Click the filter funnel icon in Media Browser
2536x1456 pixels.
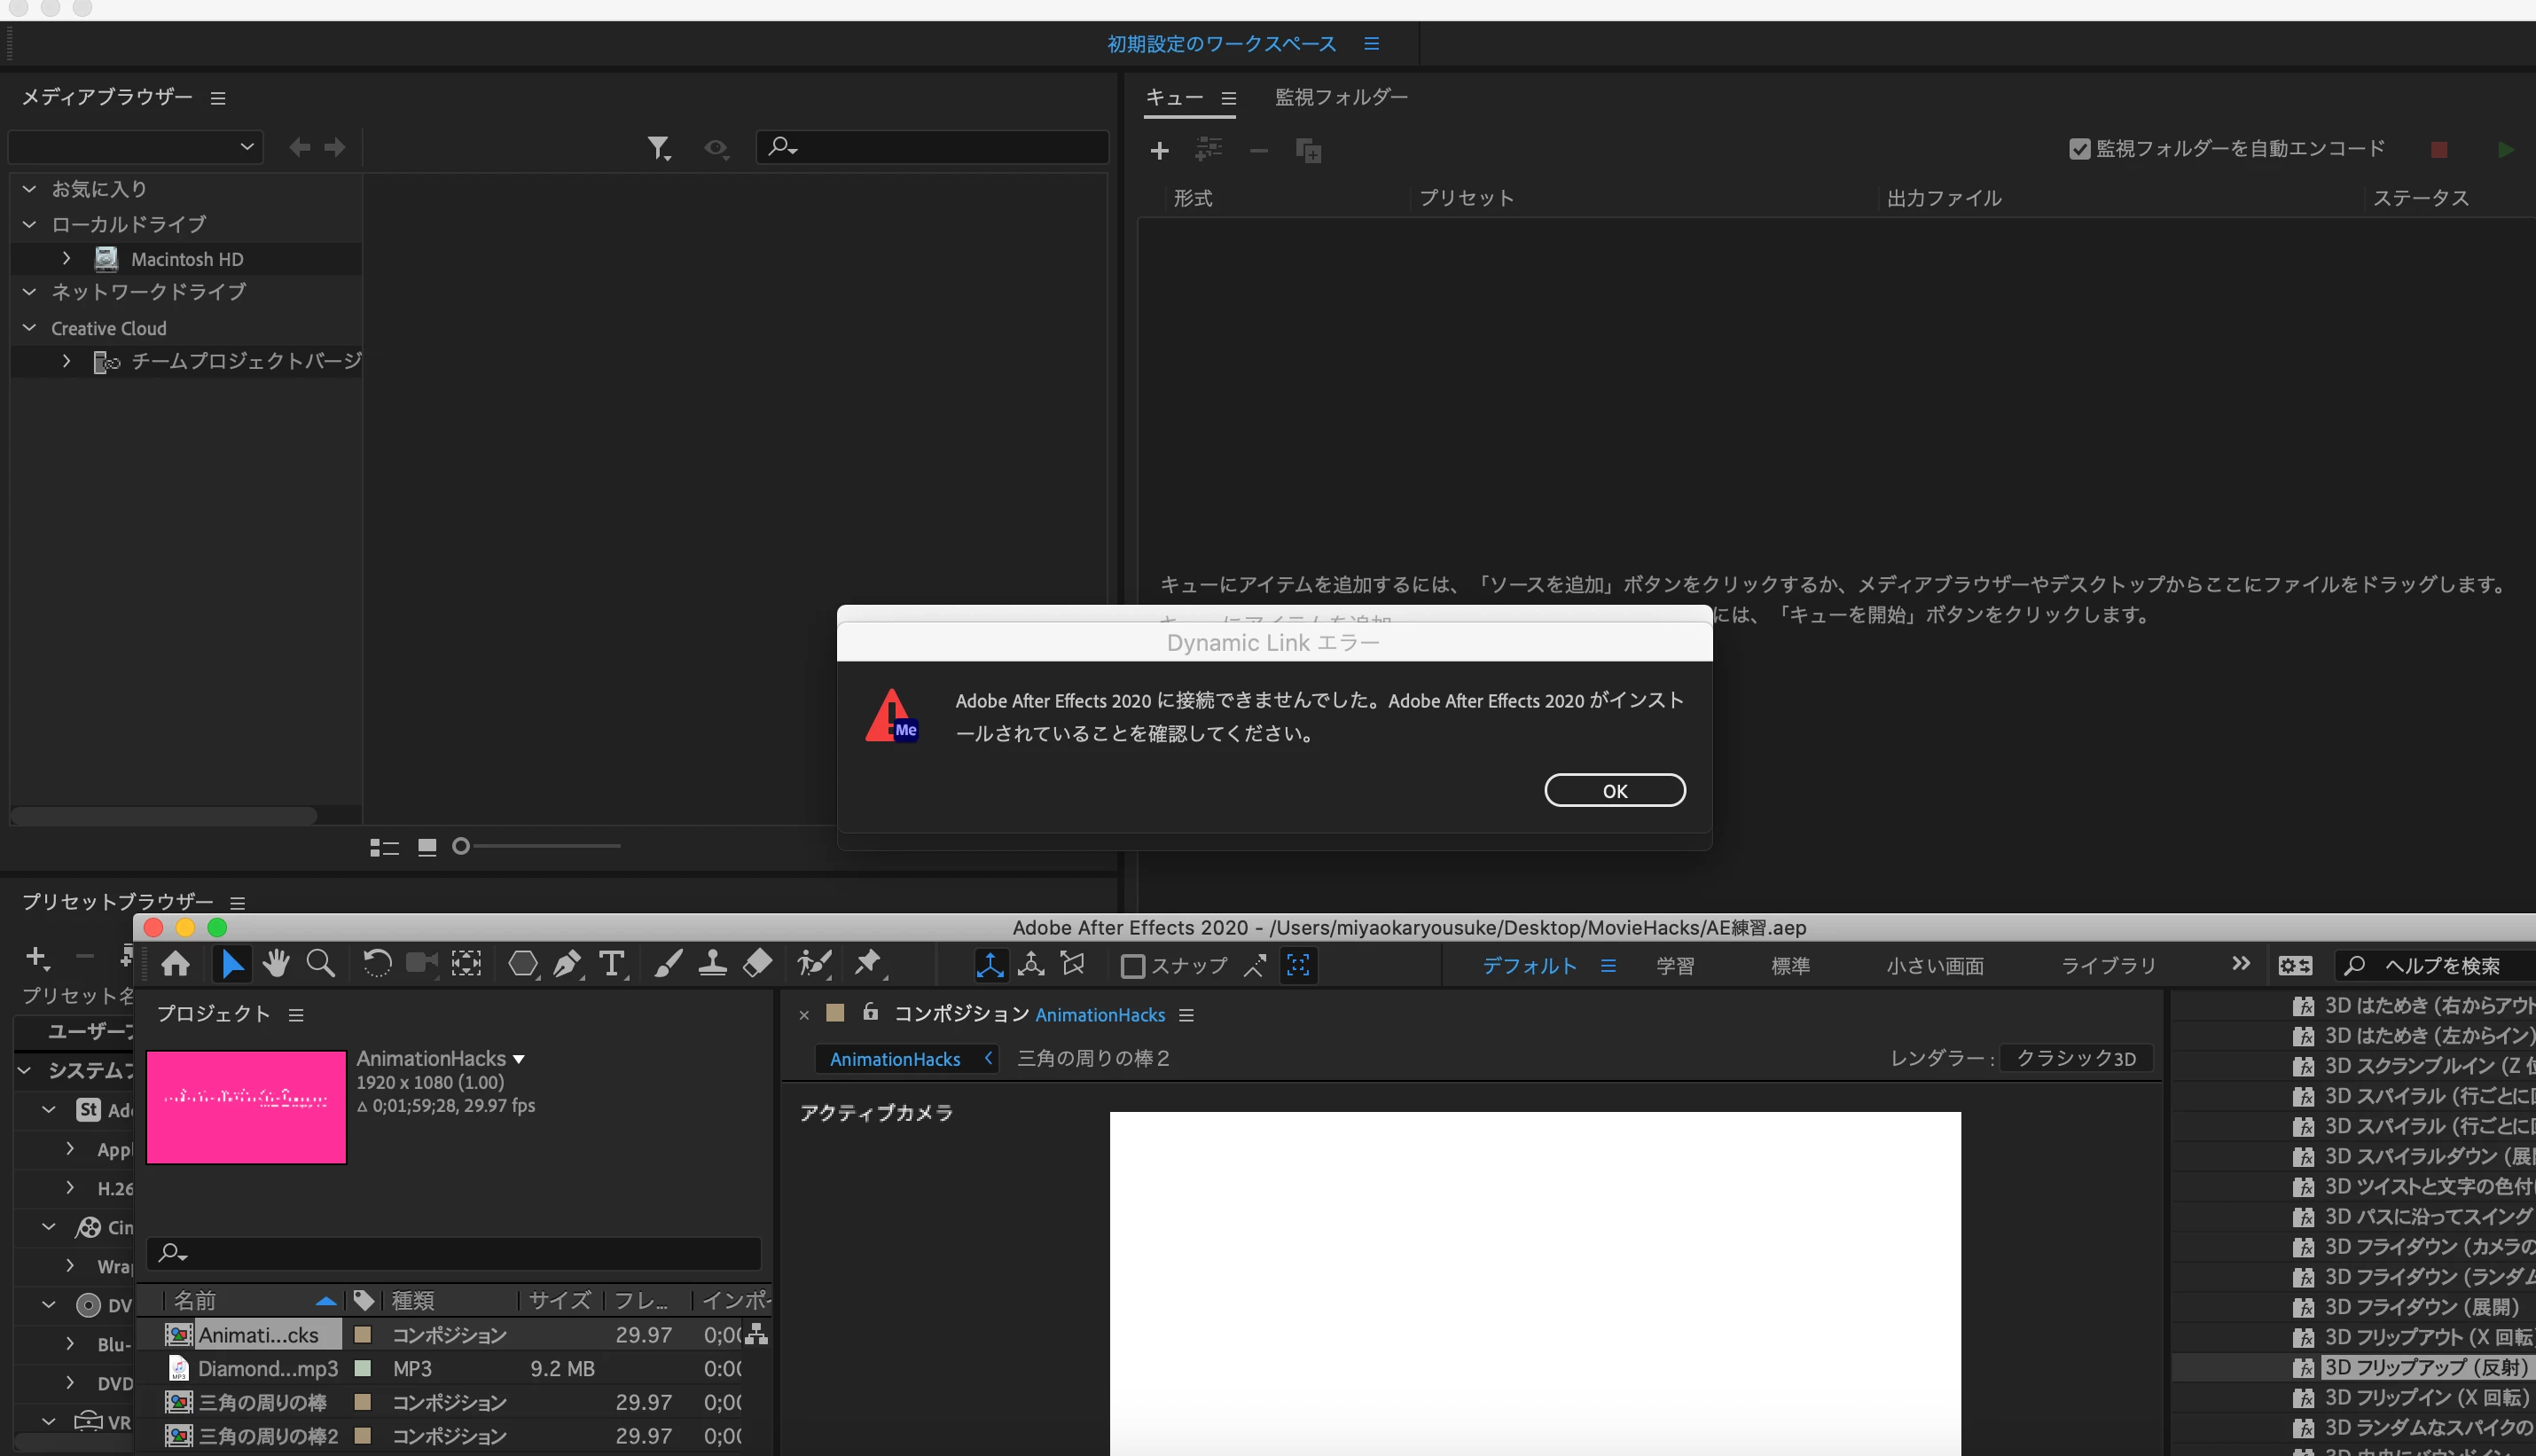click(x=657, y=148)
